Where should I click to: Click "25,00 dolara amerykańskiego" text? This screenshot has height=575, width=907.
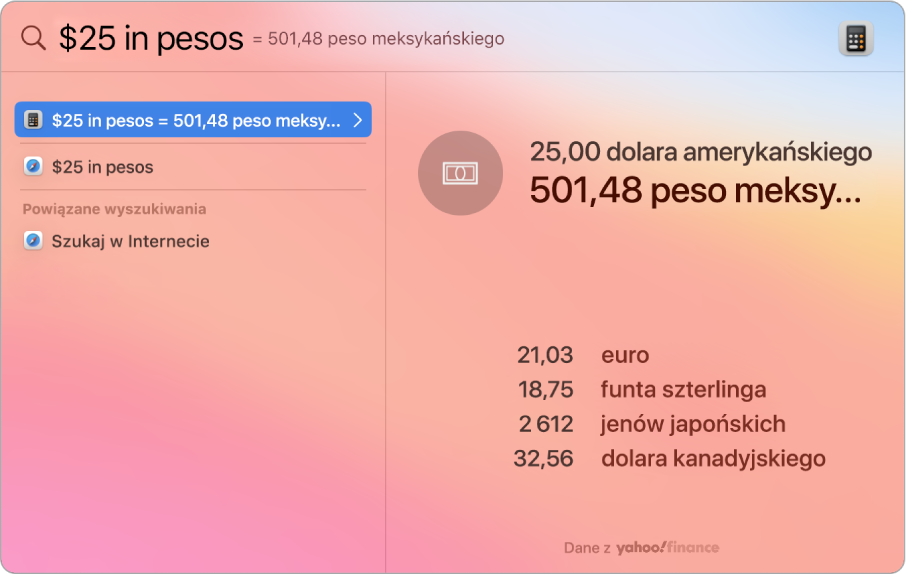(700, 152)
